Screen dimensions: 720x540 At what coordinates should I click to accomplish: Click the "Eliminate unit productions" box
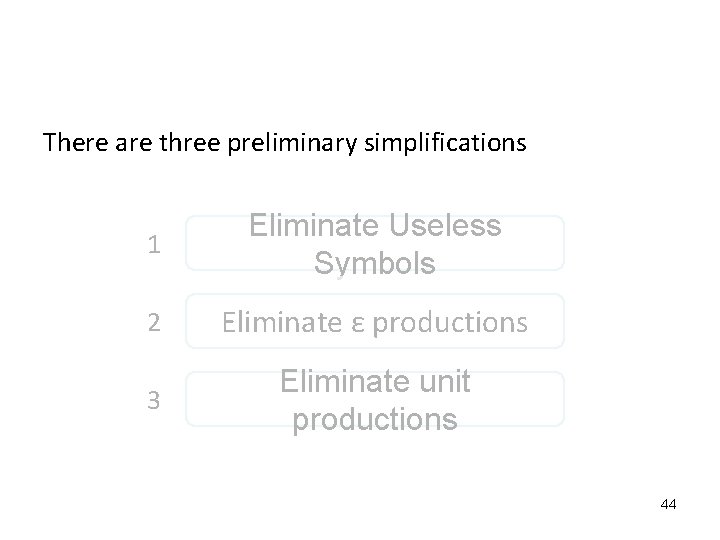[x=375, y=400]
